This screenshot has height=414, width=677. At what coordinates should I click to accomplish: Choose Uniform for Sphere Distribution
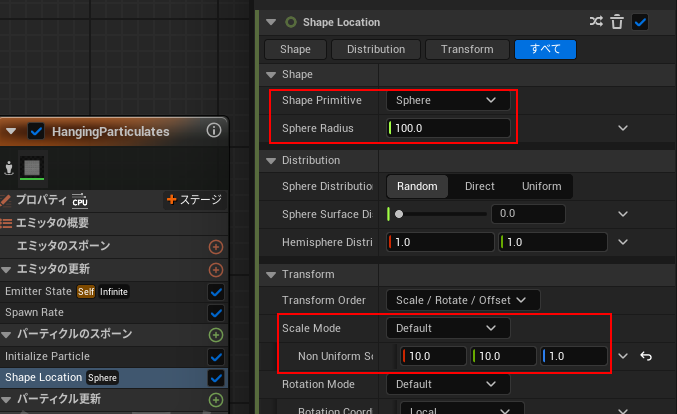point(541,186)
